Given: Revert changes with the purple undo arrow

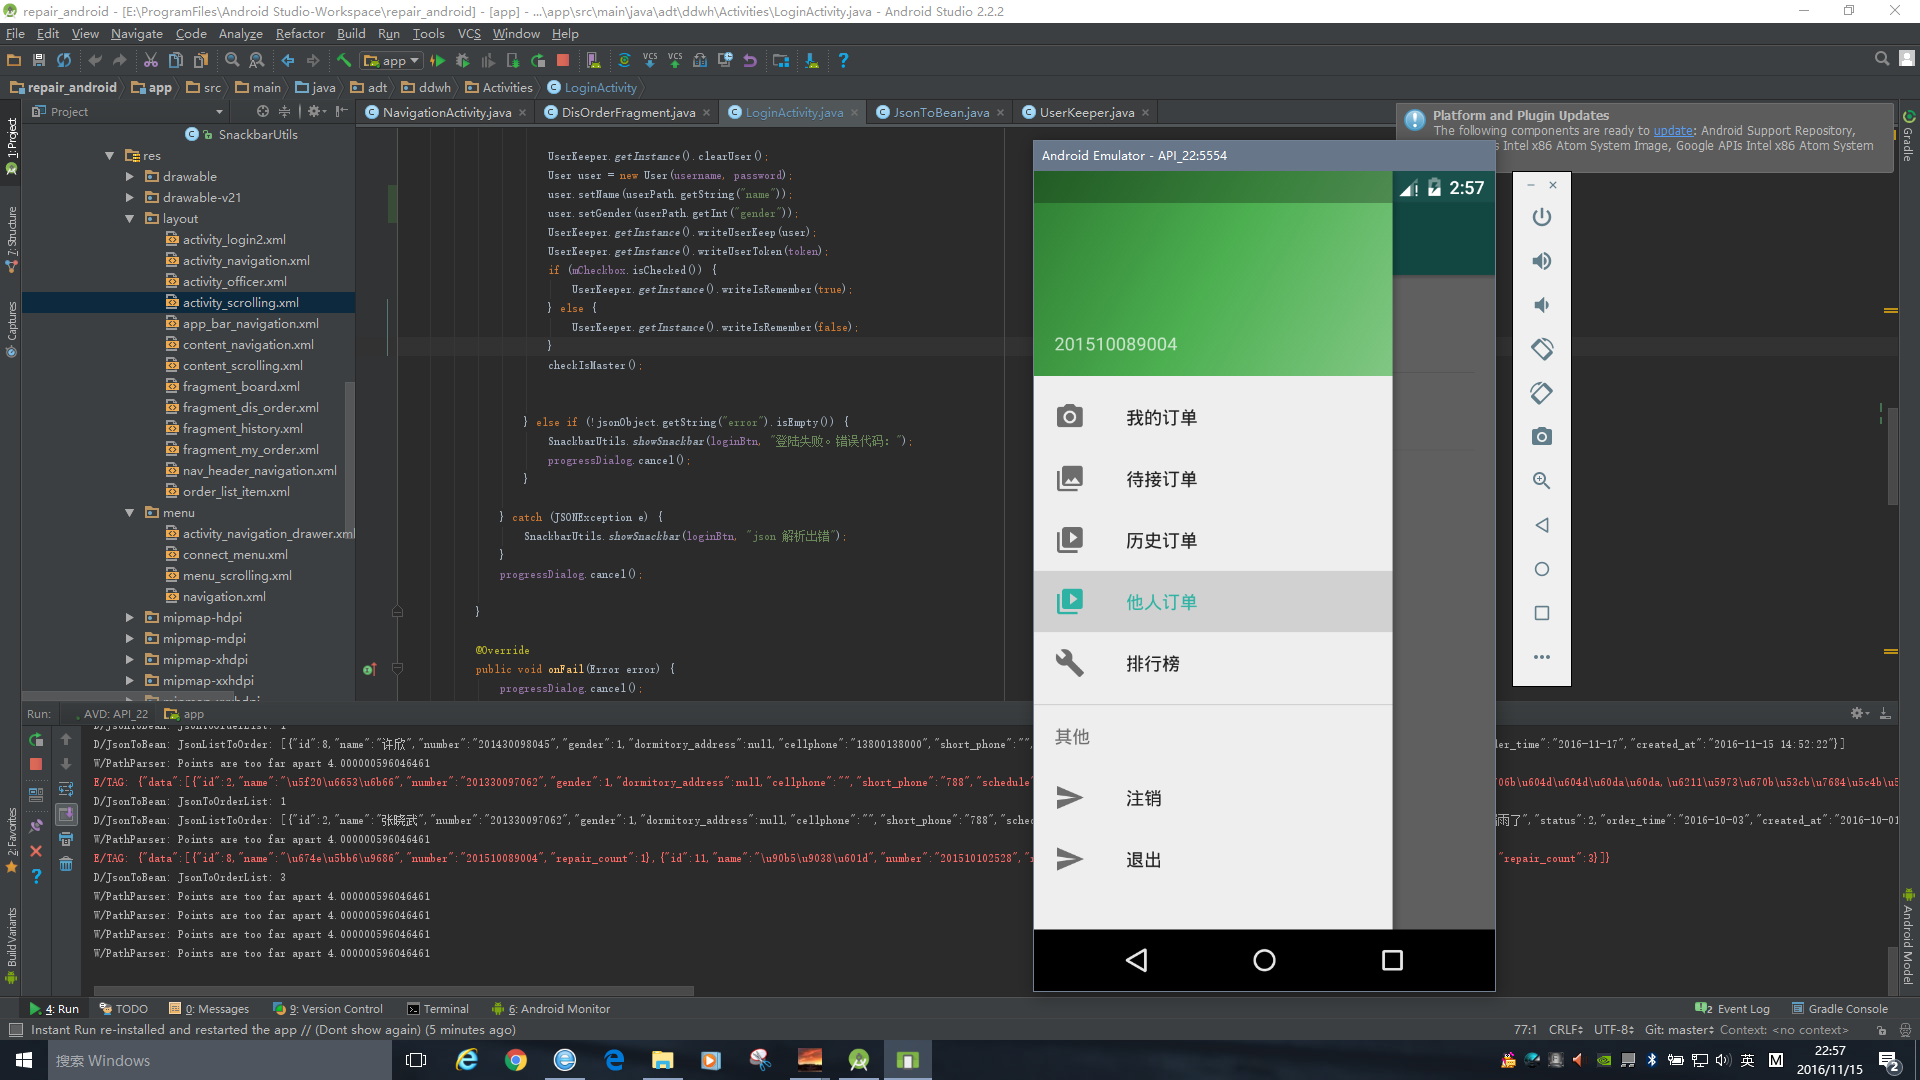Looking at the screenshot, I should [x=750, y=61].
